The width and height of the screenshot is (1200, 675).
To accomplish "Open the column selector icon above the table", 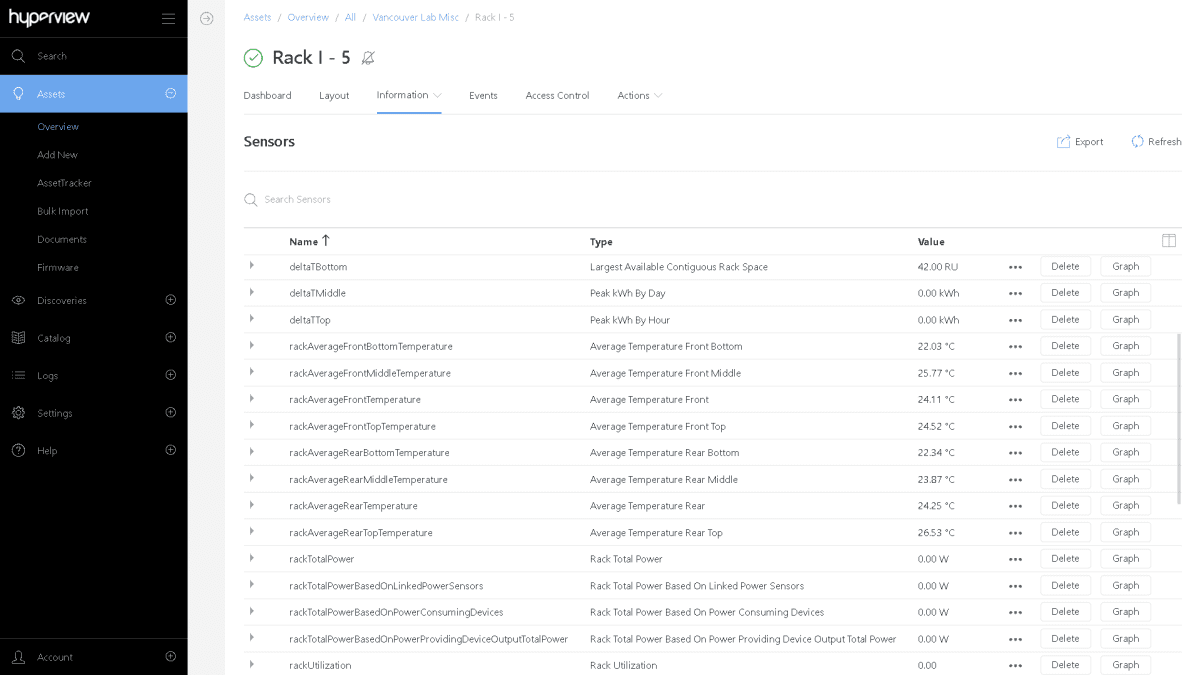I will coord(1168,240).
